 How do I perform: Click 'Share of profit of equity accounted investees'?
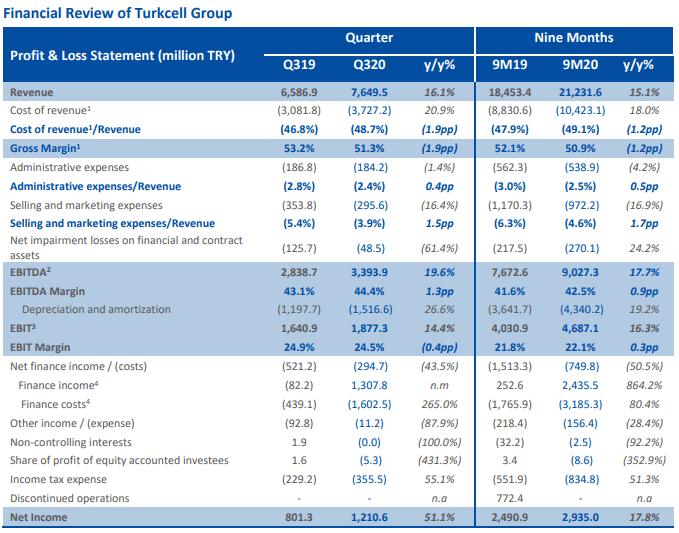119,460
